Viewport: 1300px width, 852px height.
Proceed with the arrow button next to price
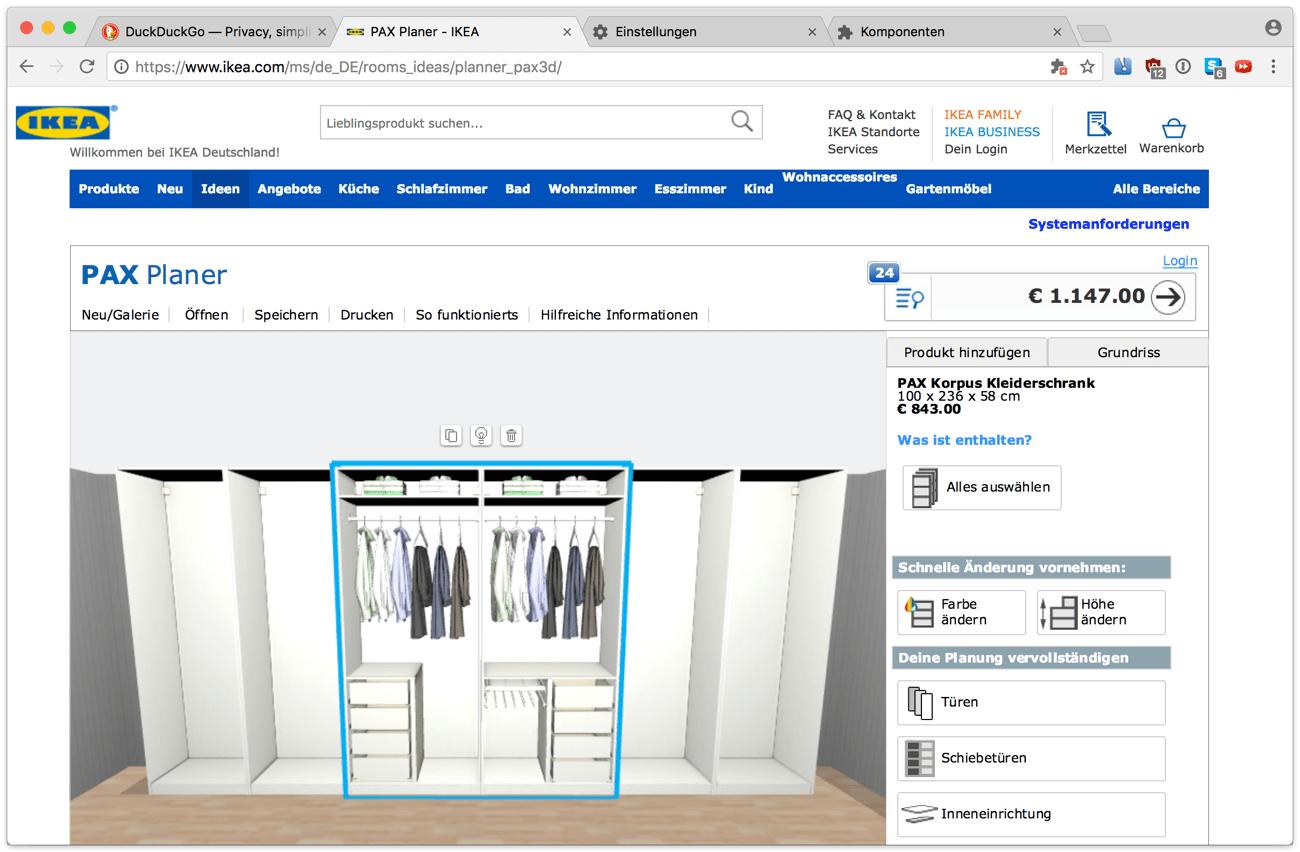pos(1167,297)
